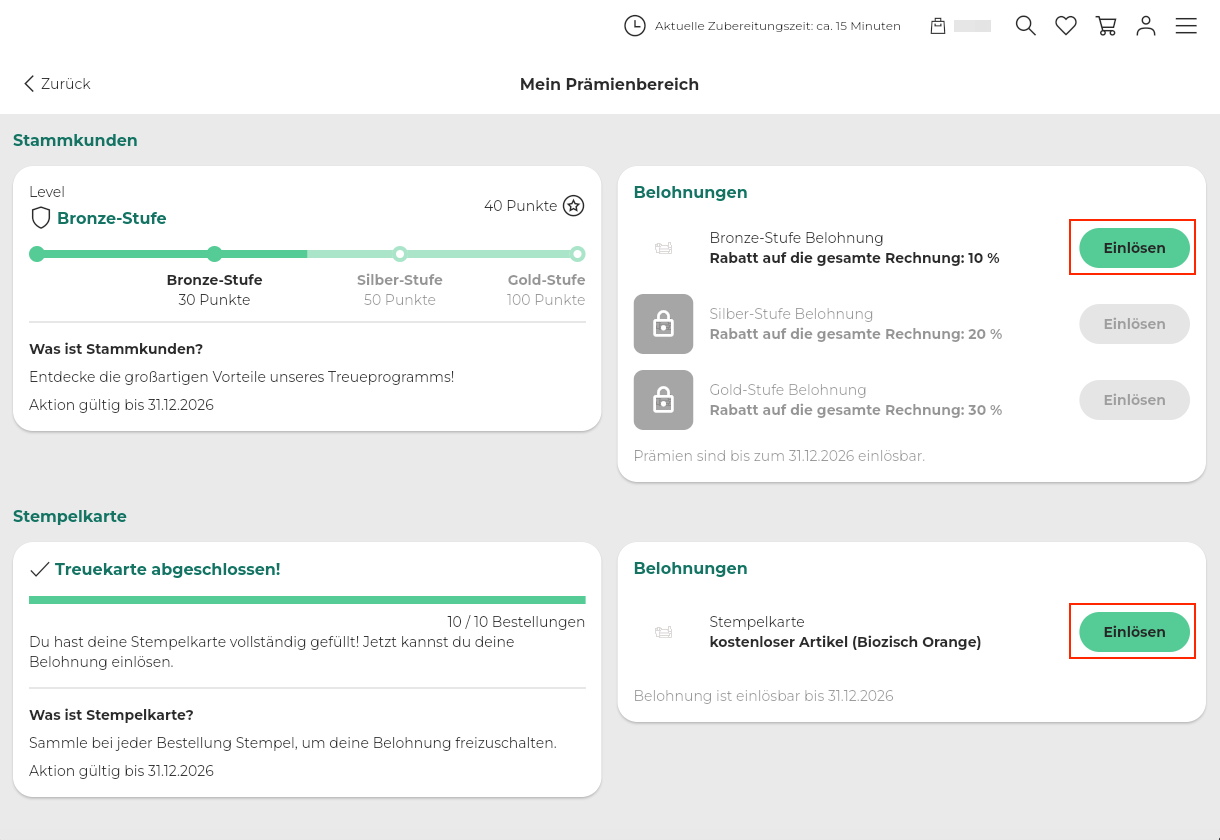Click the Gold-Stufe marker on the progress bar
The width and height of the screenshot is (1220, 840).
(577, 254)
